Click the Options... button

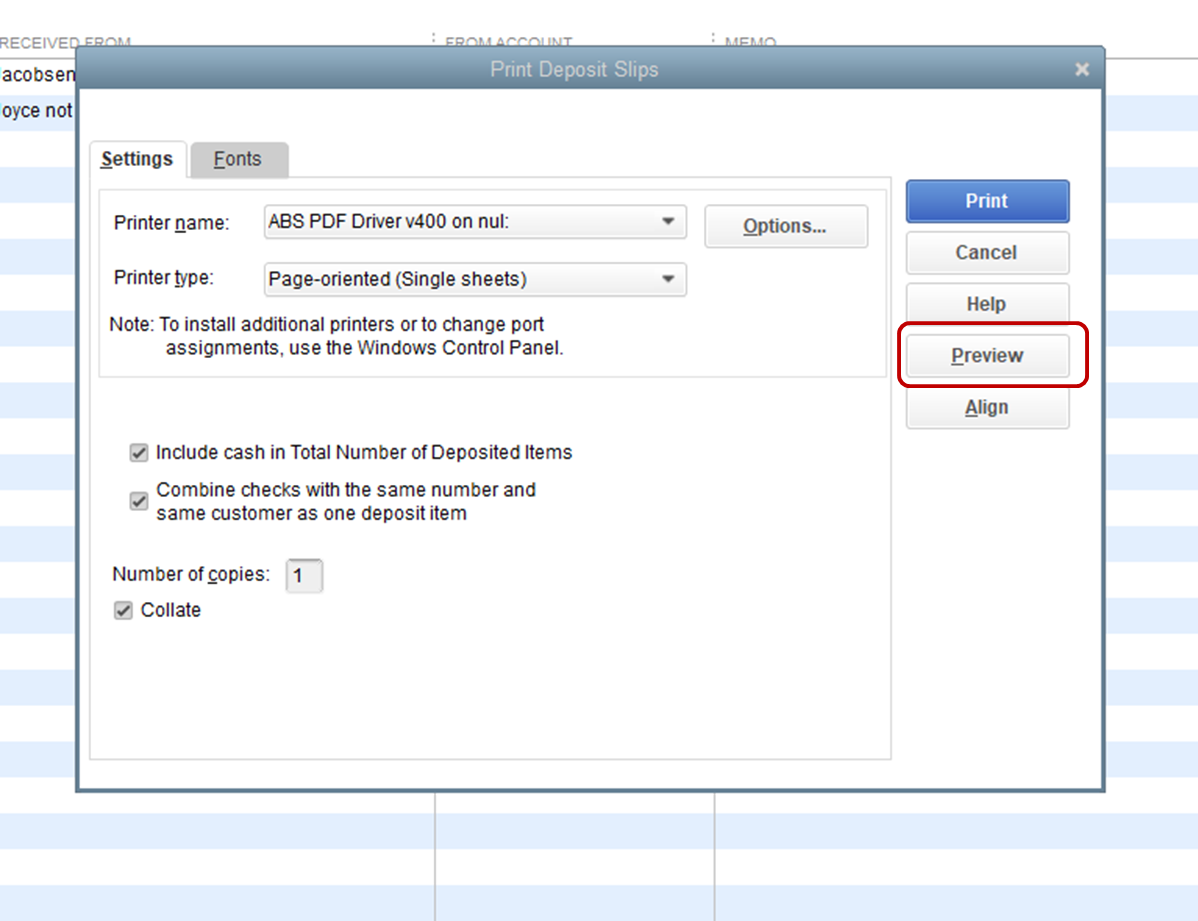tap(785, 227)
